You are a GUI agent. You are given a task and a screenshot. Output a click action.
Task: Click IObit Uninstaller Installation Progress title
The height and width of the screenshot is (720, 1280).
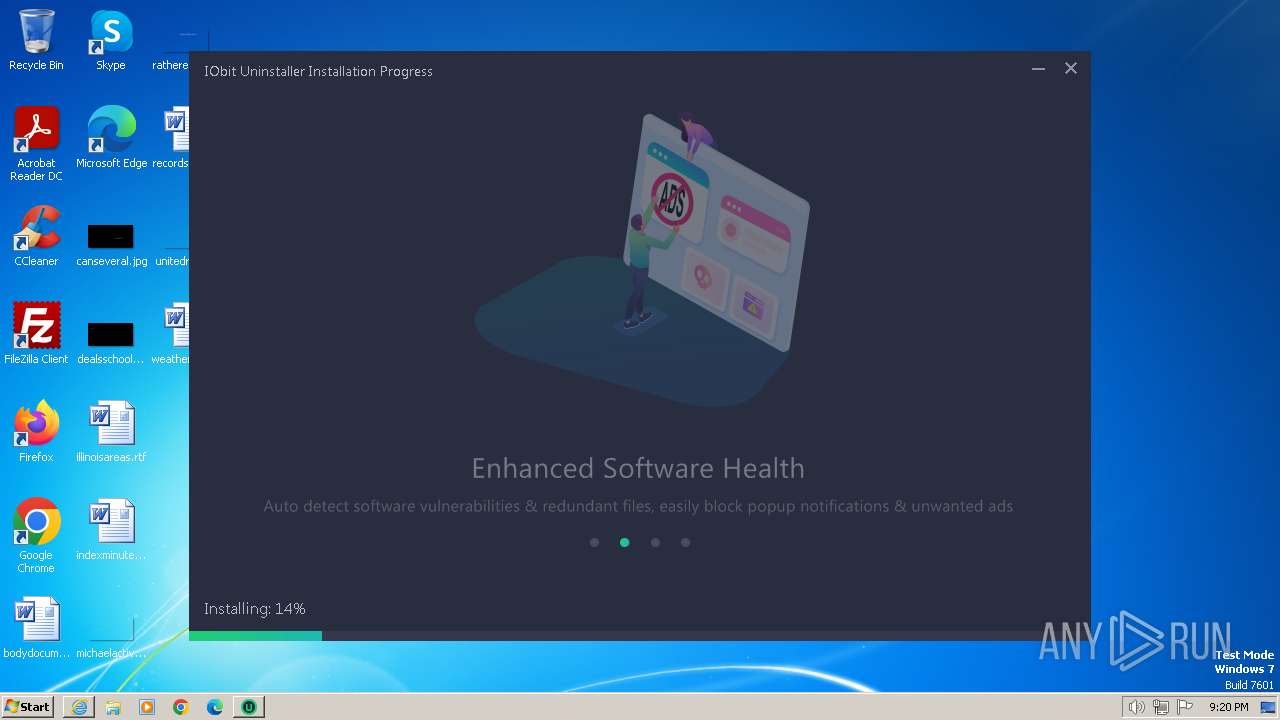coord(318,71)
